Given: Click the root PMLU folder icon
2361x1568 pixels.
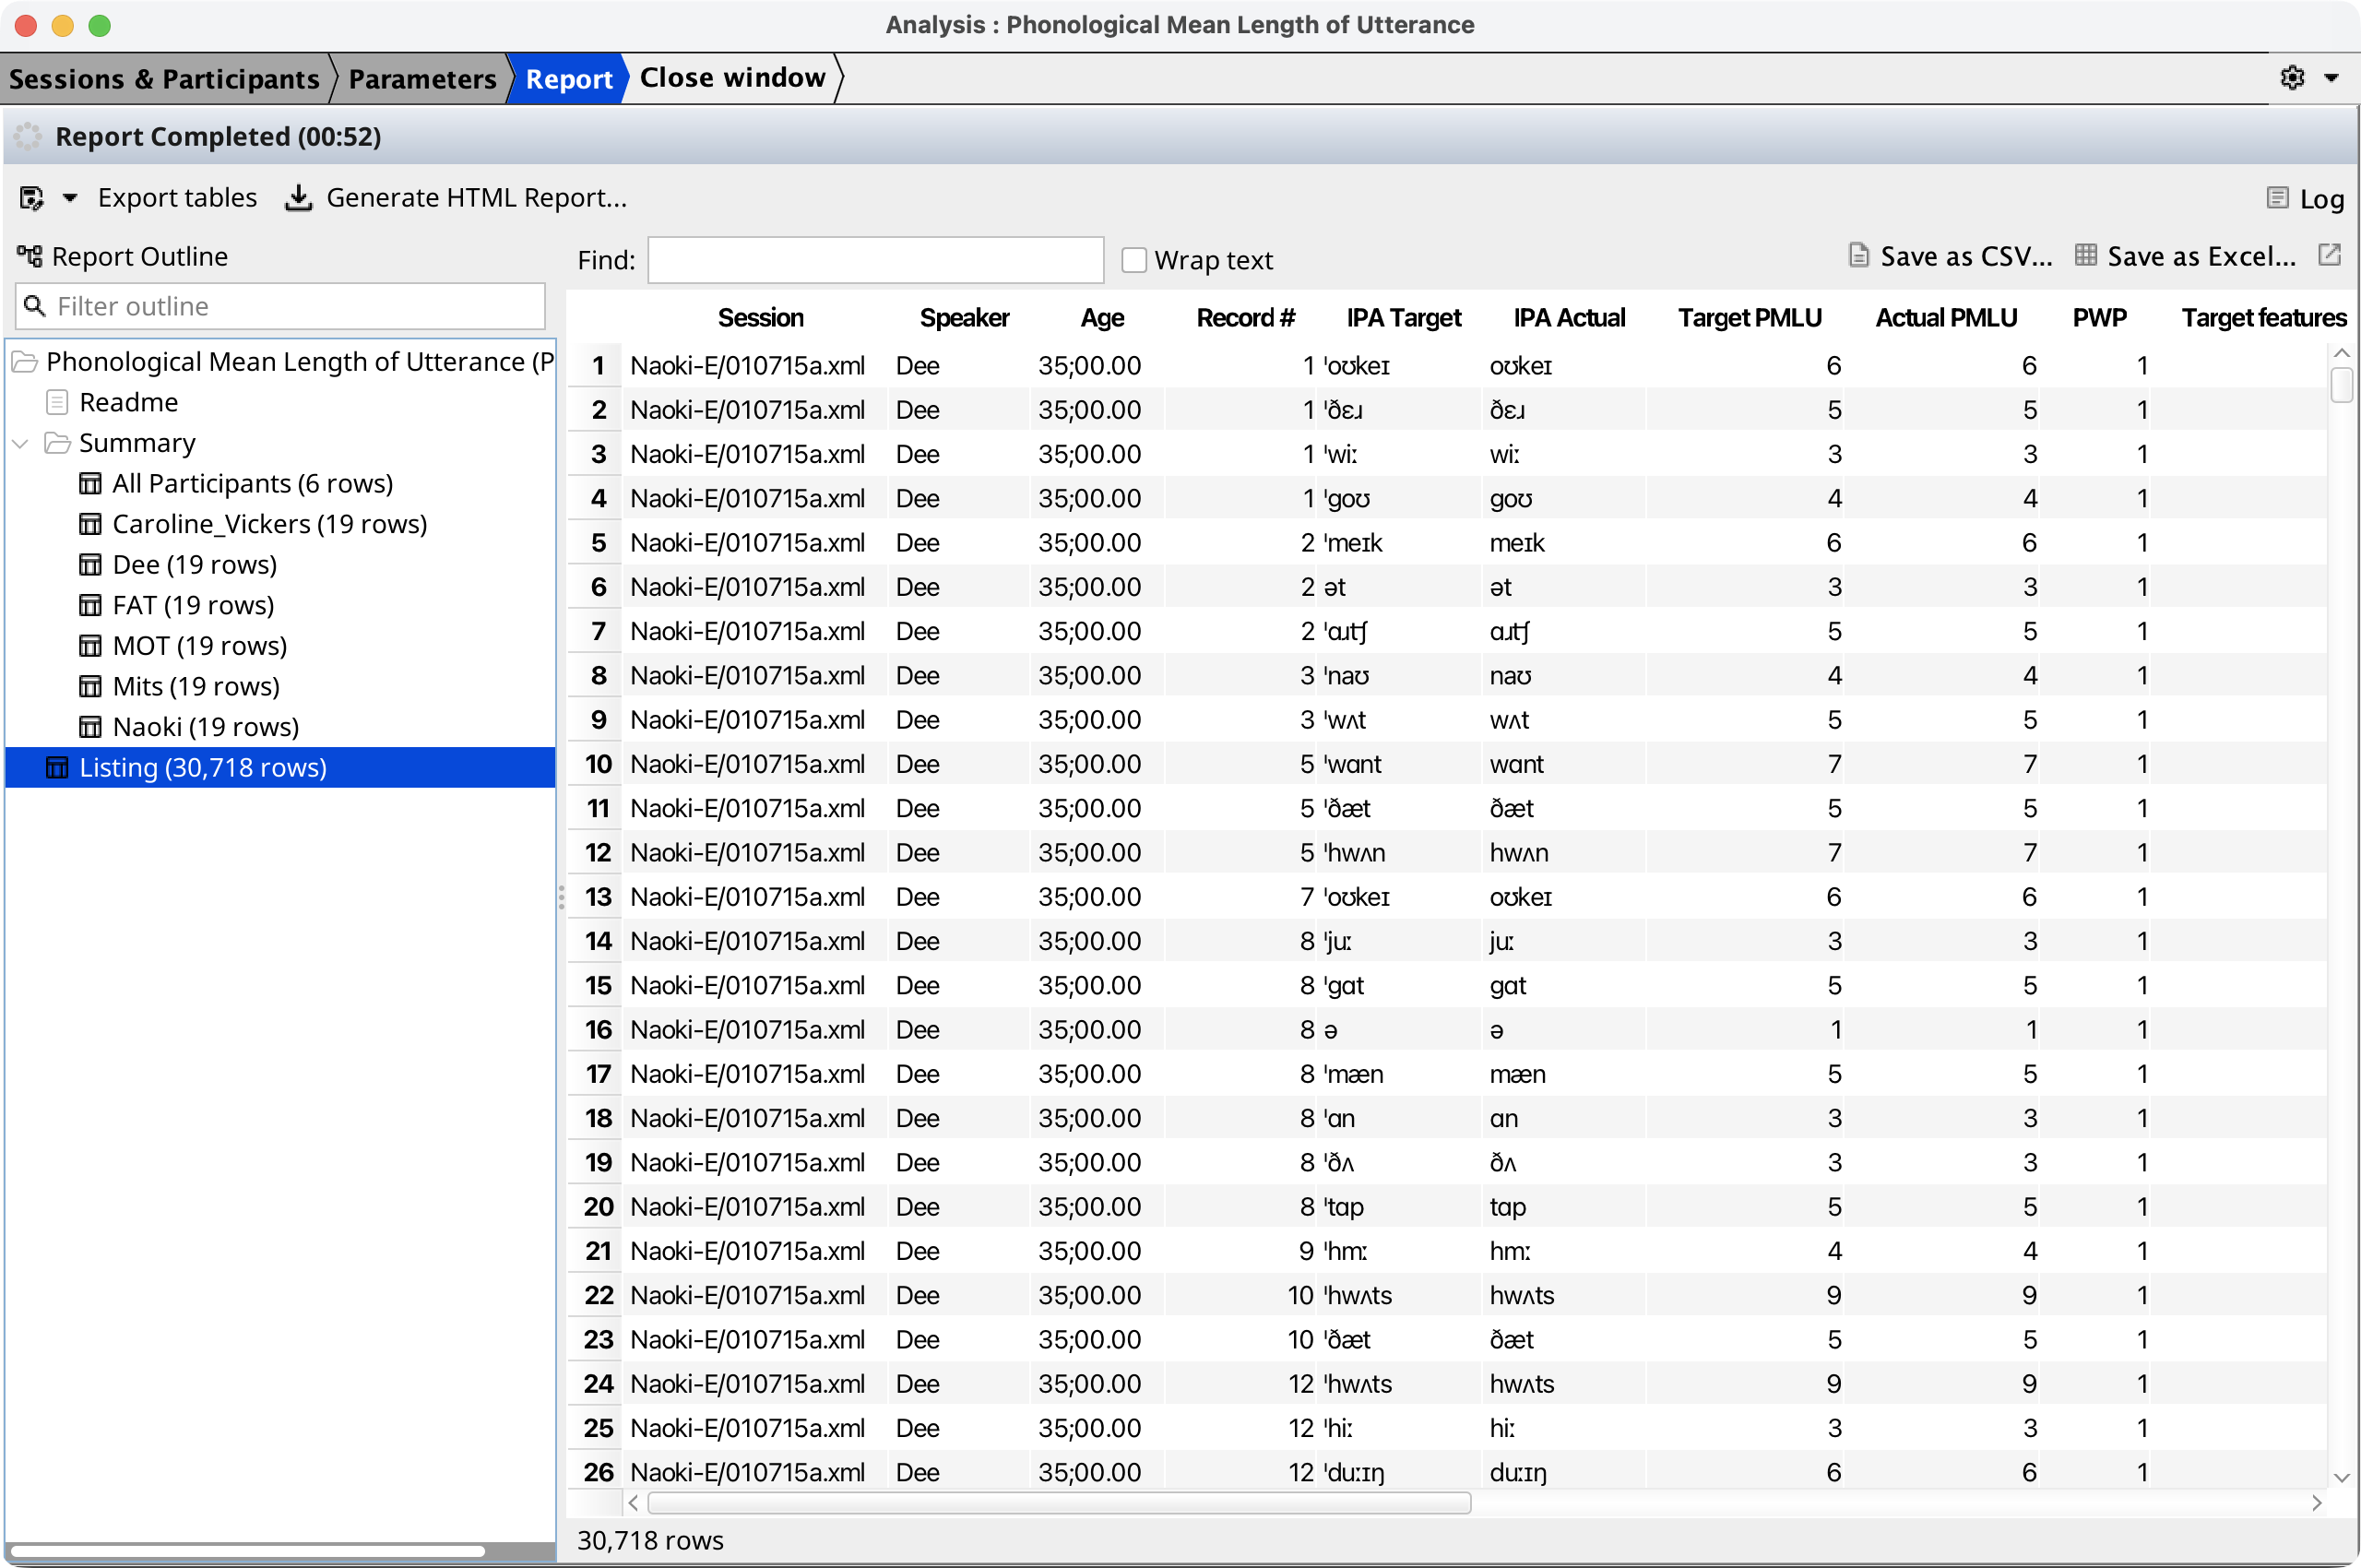Looking at the screenshot, I should [24, 362].
